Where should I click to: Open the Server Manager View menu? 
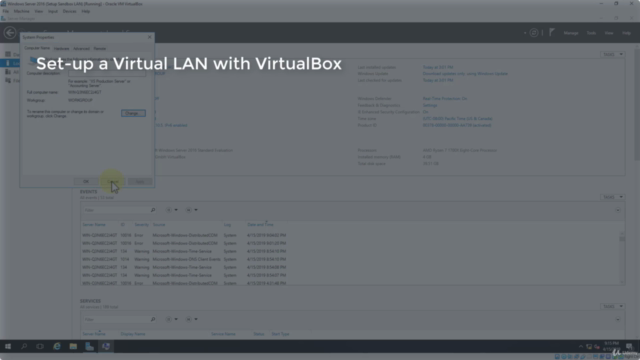[609, 33]
